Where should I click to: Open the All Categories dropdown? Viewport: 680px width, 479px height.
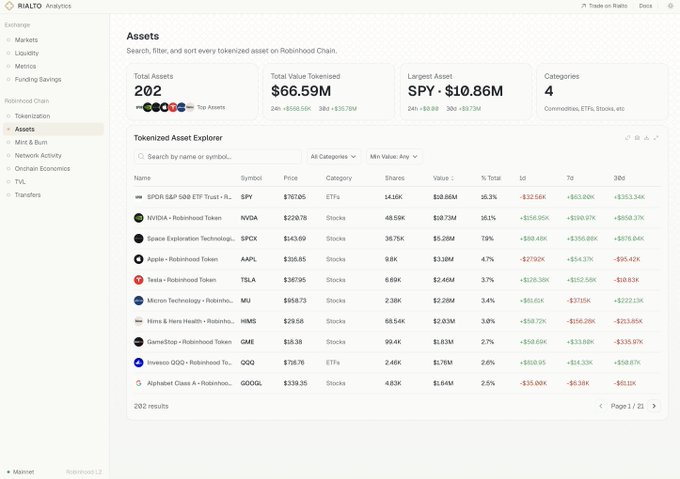tap(333, 156)
